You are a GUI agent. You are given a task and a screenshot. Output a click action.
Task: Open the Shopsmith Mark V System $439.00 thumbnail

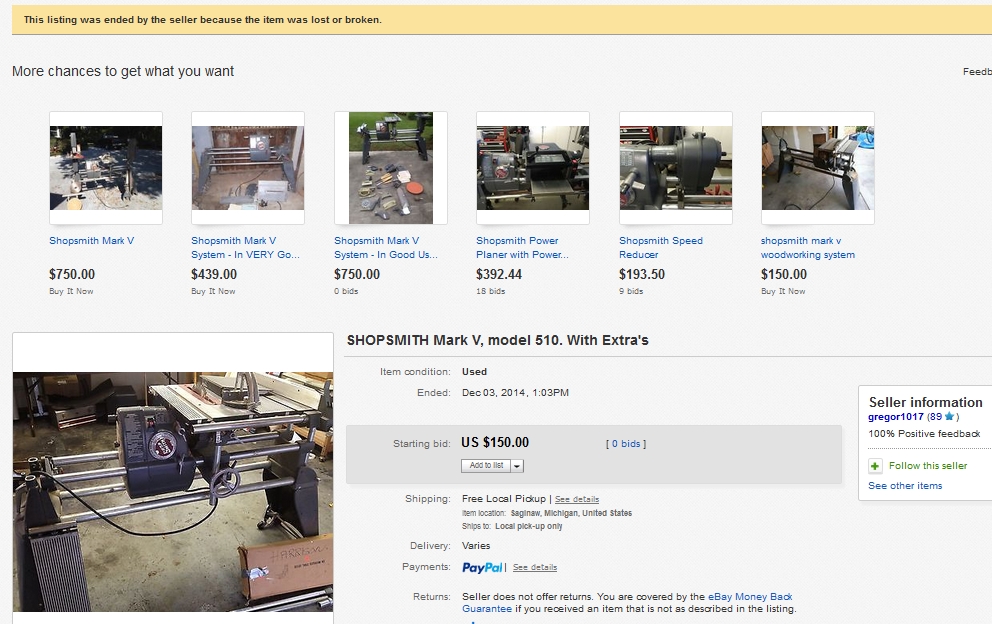pos(248,168)
